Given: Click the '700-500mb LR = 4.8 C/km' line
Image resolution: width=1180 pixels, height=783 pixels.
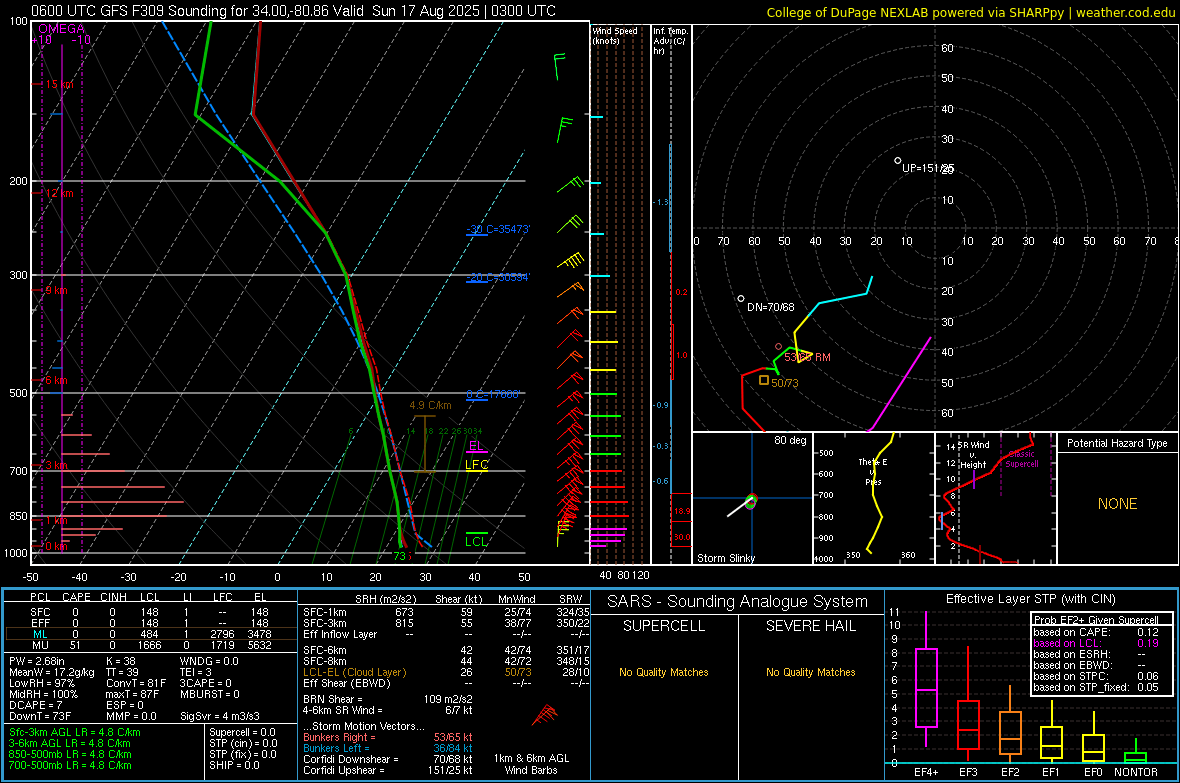Looking at the screenshot, I should pos(70,765).
